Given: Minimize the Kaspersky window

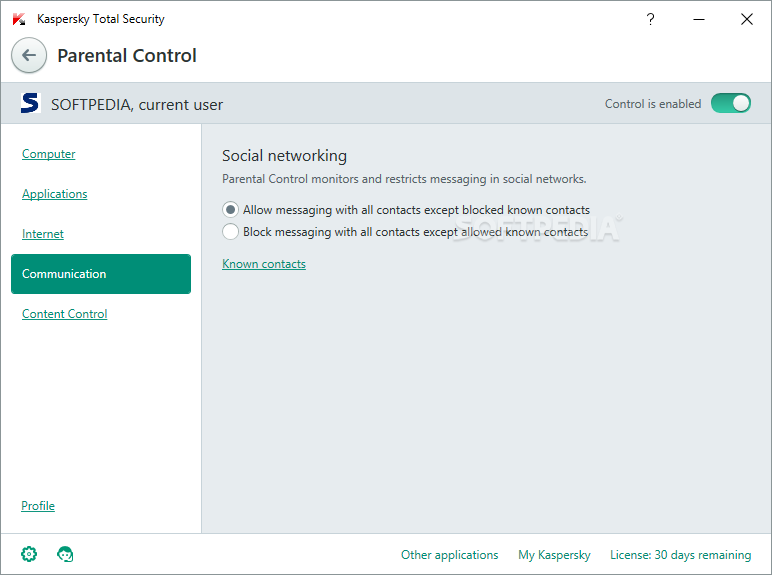Looking at the screenshot, I should pos(699,19).
